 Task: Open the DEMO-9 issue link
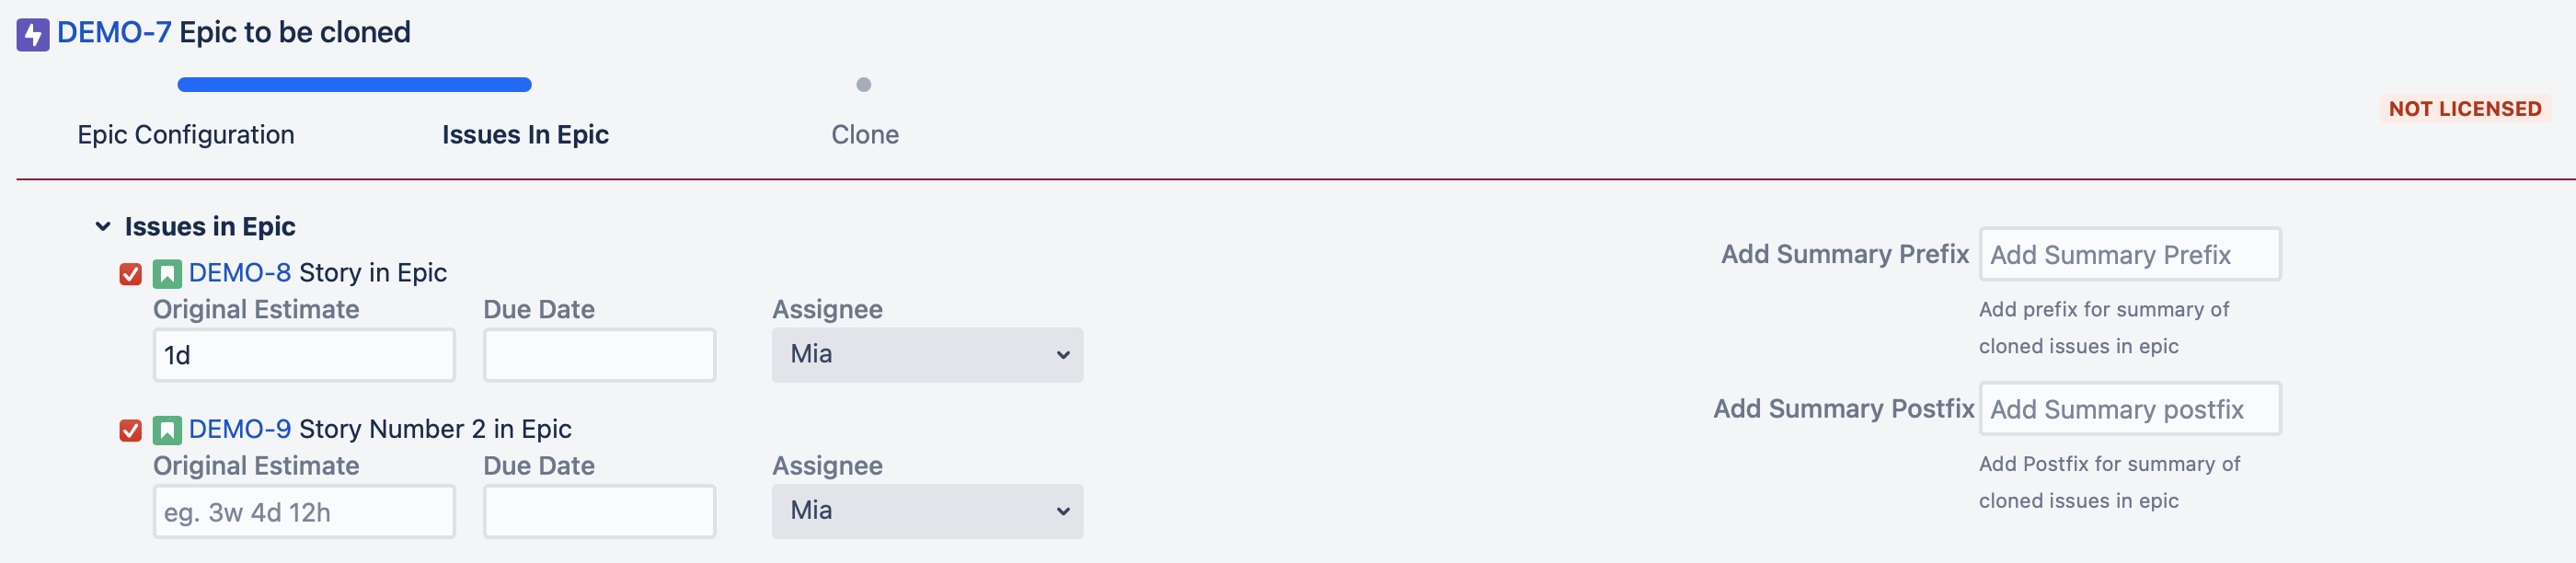(x=240, y=429)
